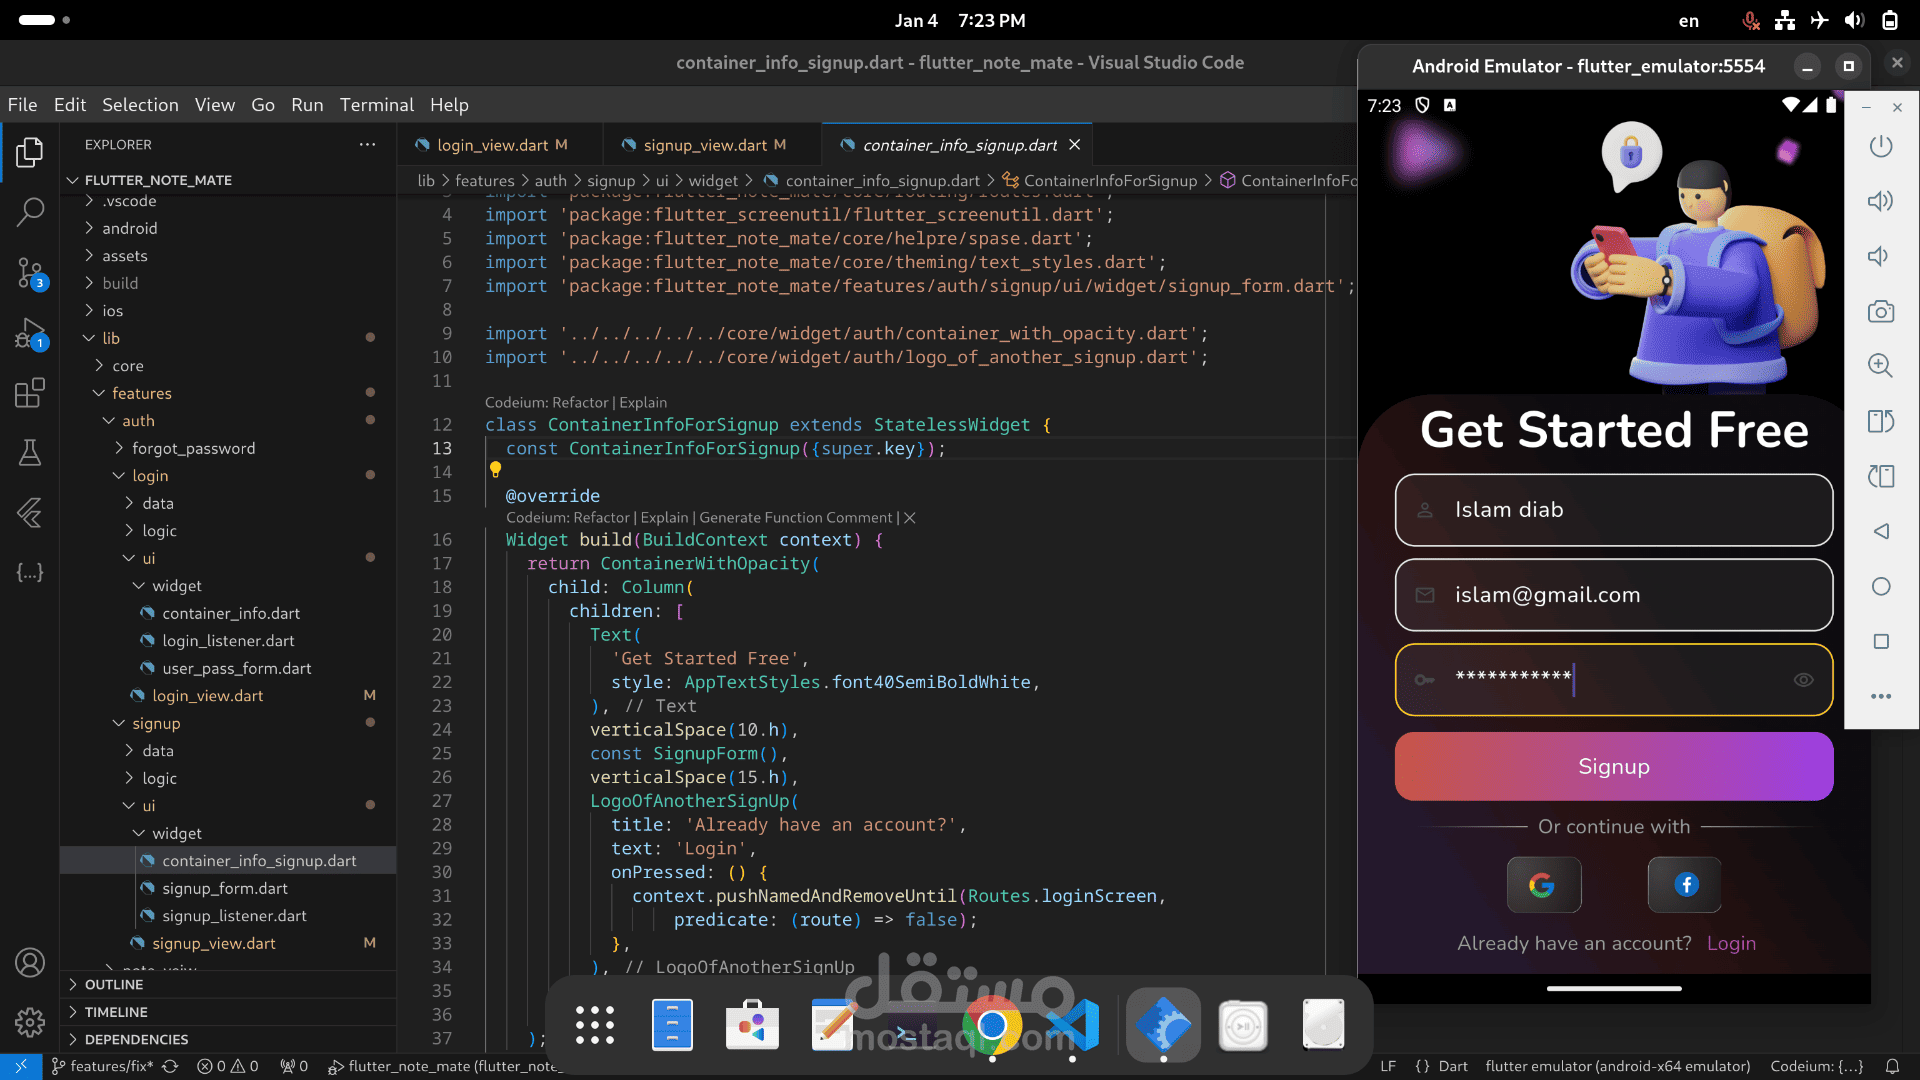Open the Manage gear in activity bar
The width and height of the screenshot is (1920, 1080).
30,1022
